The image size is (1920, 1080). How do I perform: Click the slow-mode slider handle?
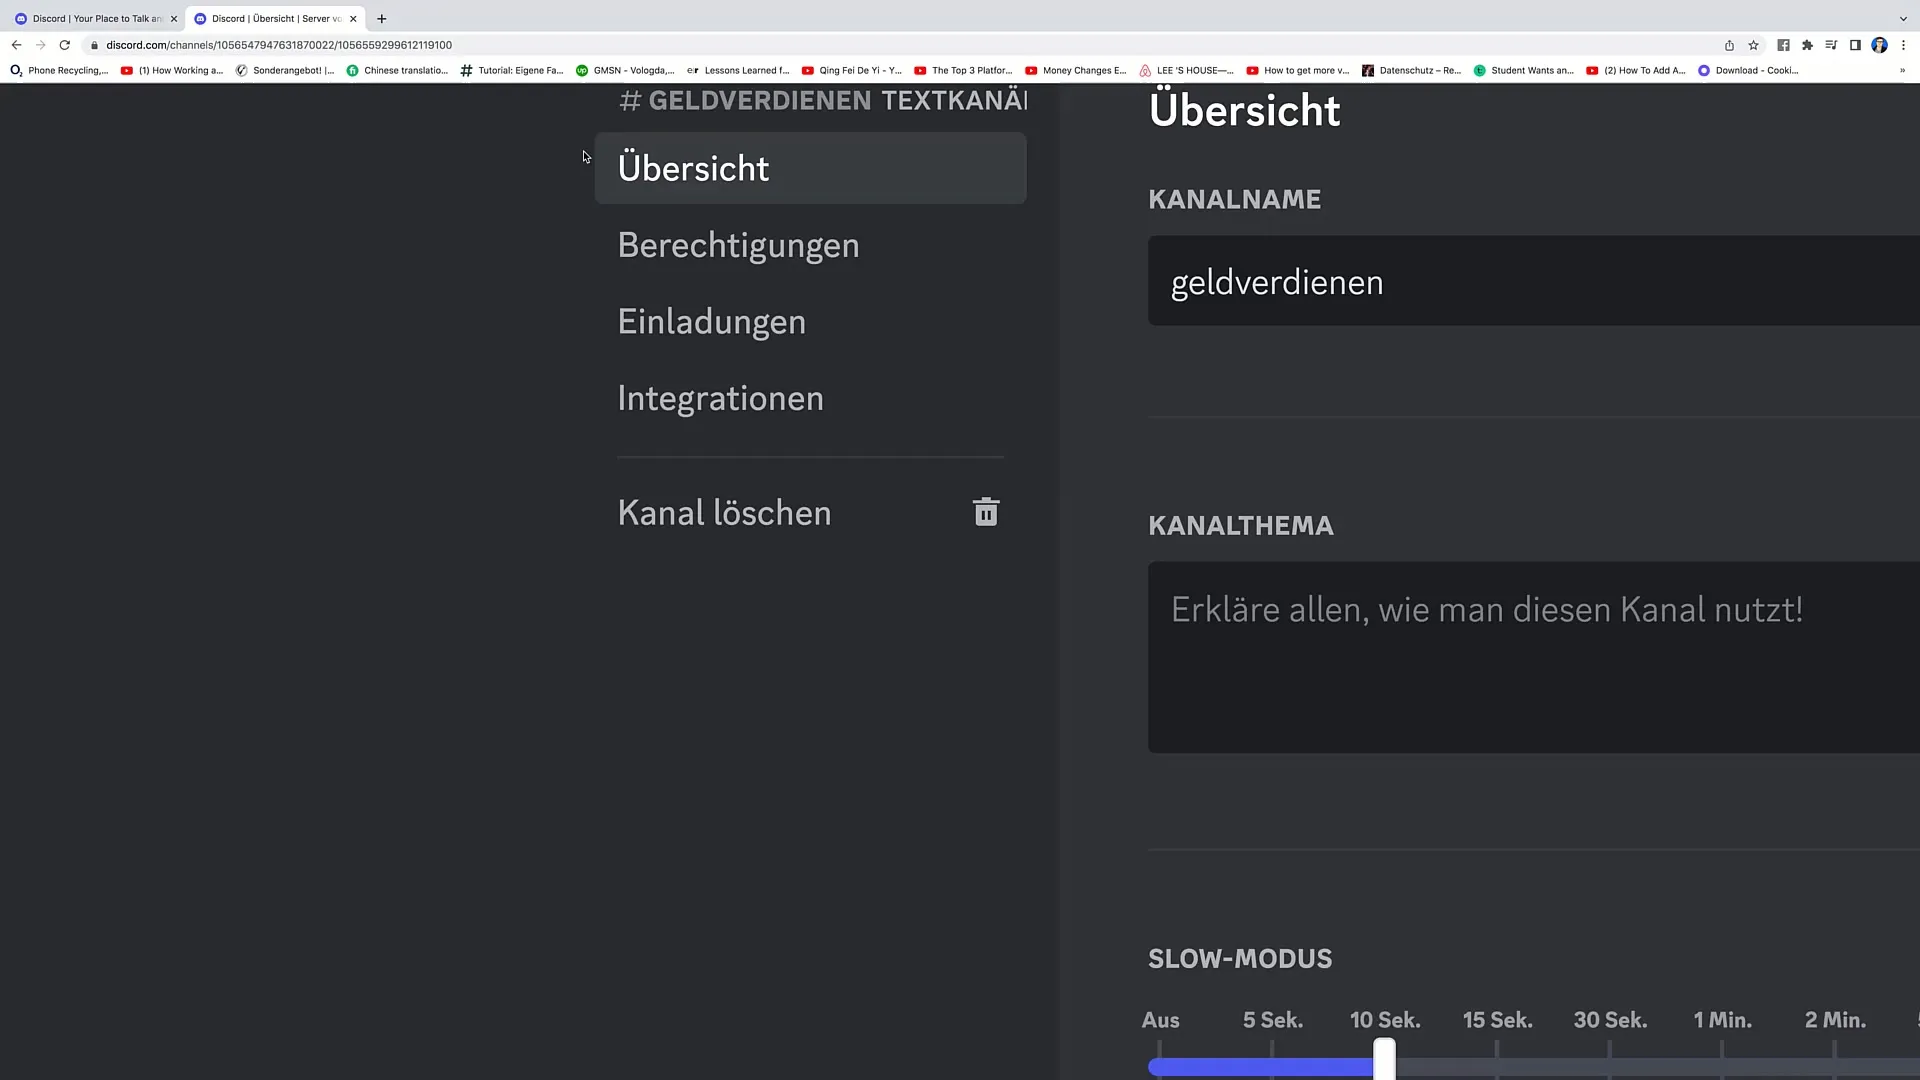[1384, 1059]
